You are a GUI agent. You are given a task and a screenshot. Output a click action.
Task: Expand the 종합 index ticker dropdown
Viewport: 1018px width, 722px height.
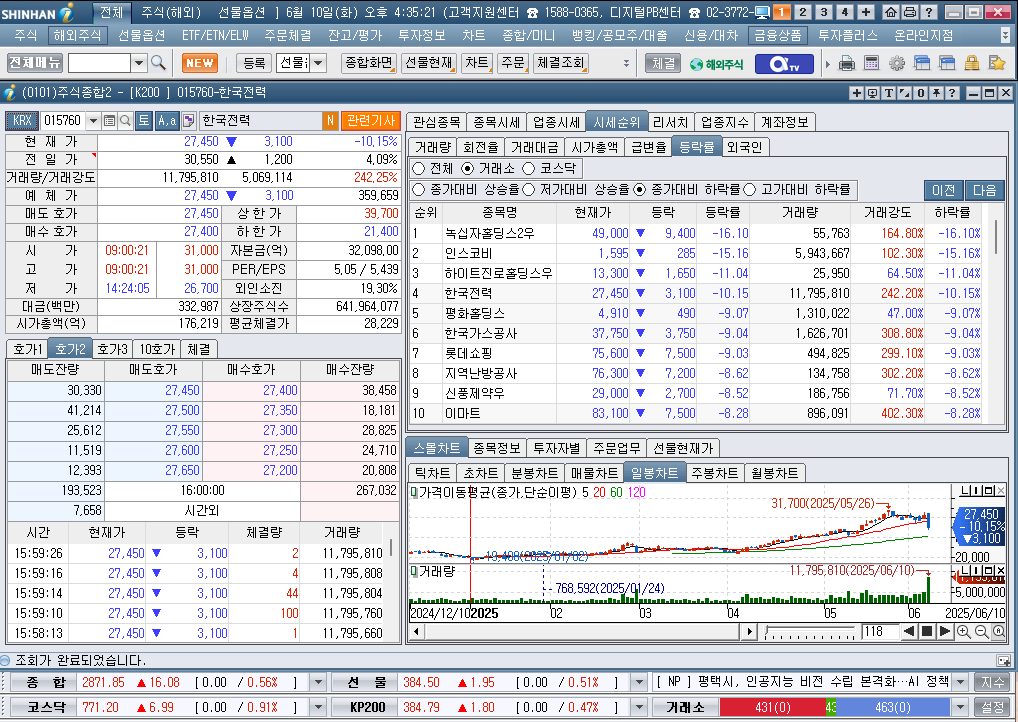point(318,682)
